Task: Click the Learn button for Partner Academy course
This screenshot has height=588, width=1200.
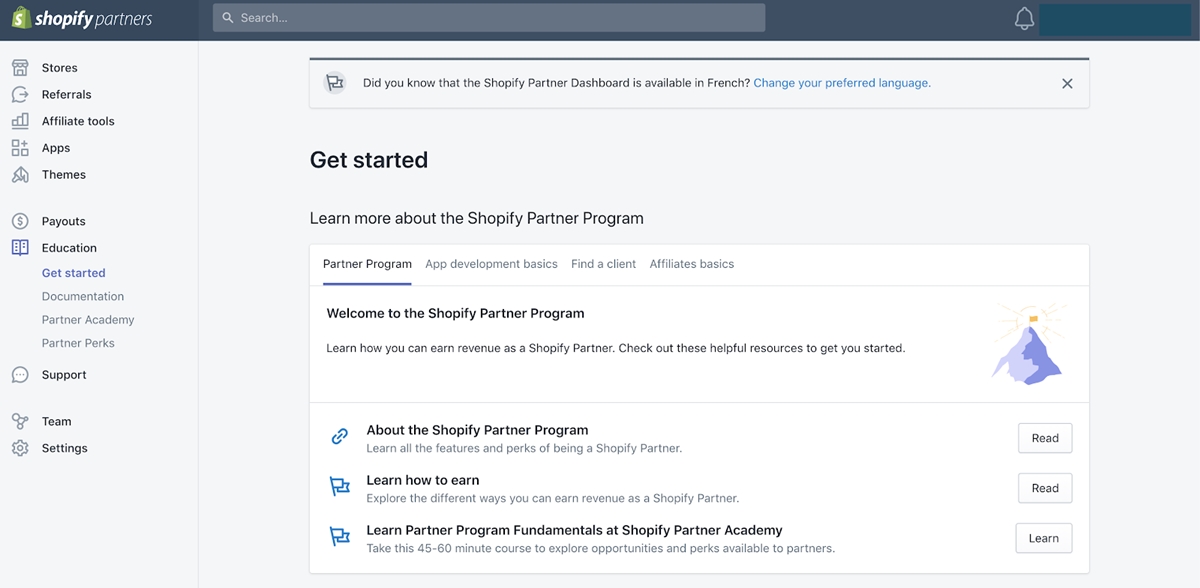Action: [x=1043, y=538]
